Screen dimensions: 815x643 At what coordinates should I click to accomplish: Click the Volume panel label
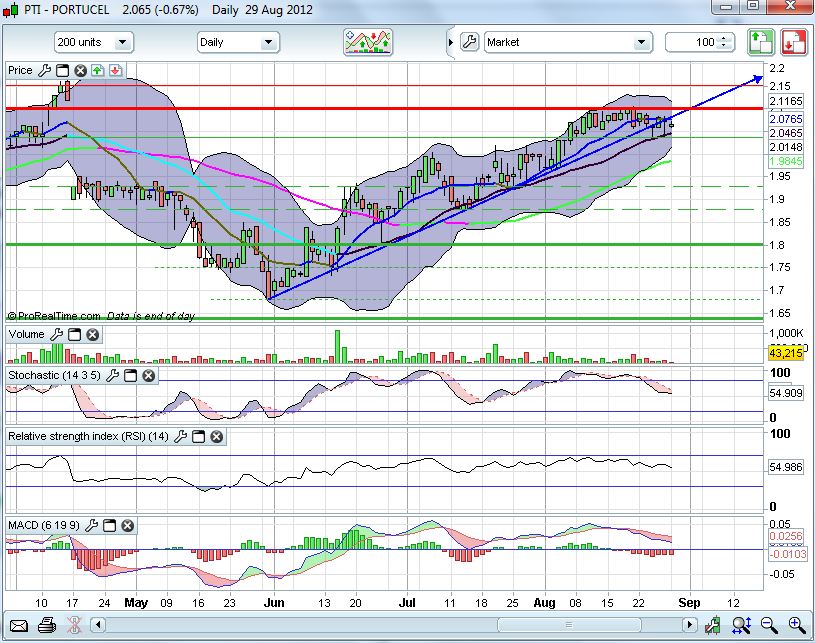pos(27,334)
